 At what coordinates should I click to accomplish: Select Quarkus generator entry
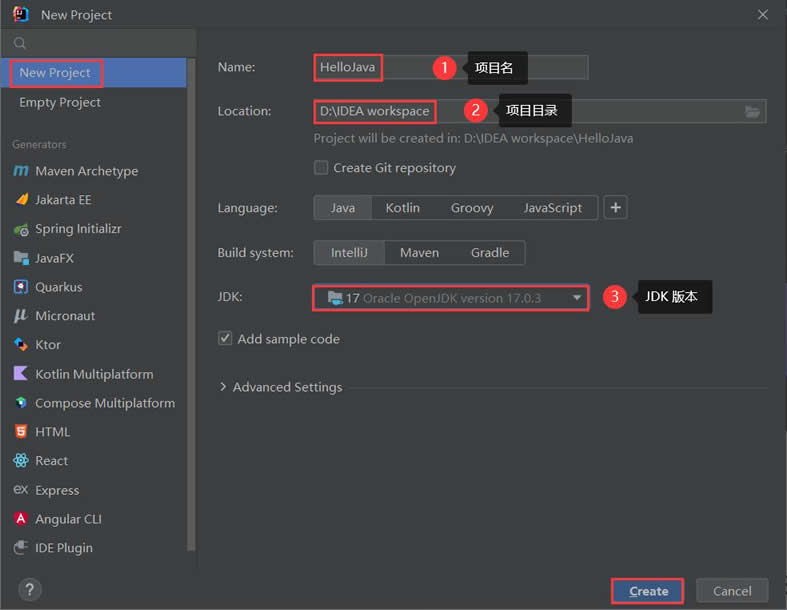(93, 287)
